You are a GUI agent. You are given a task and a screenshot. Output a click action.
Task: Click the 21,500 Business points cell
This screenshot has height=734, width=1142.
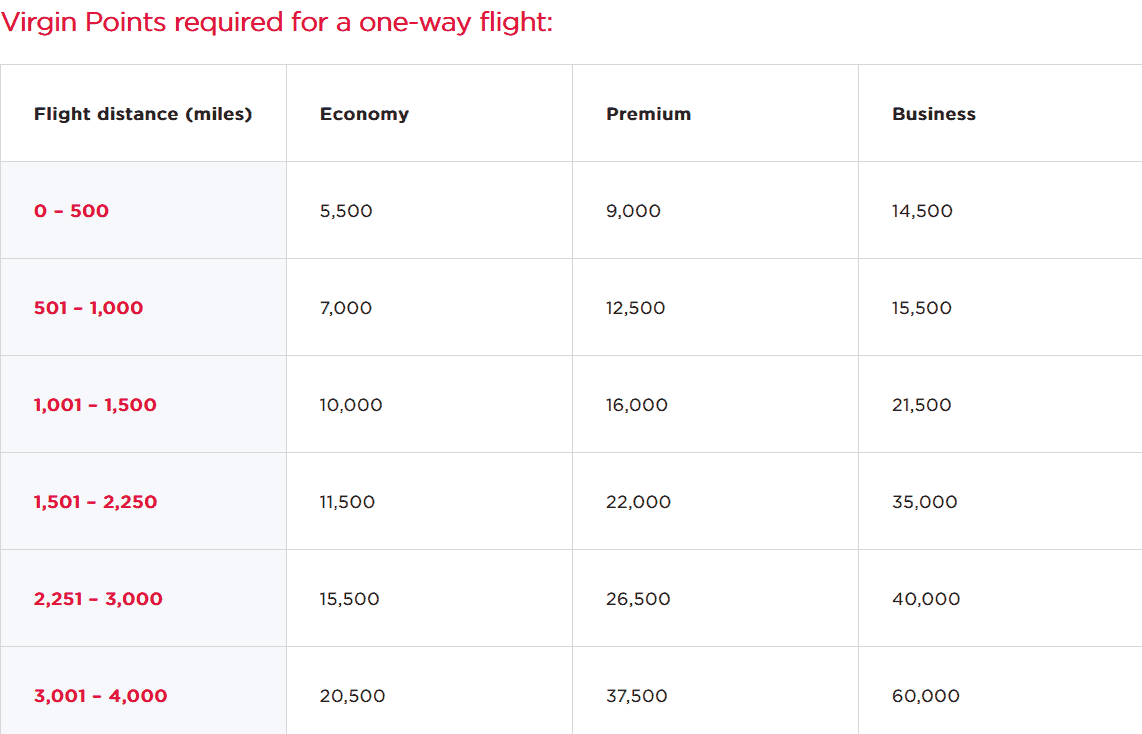coord(921,405)
